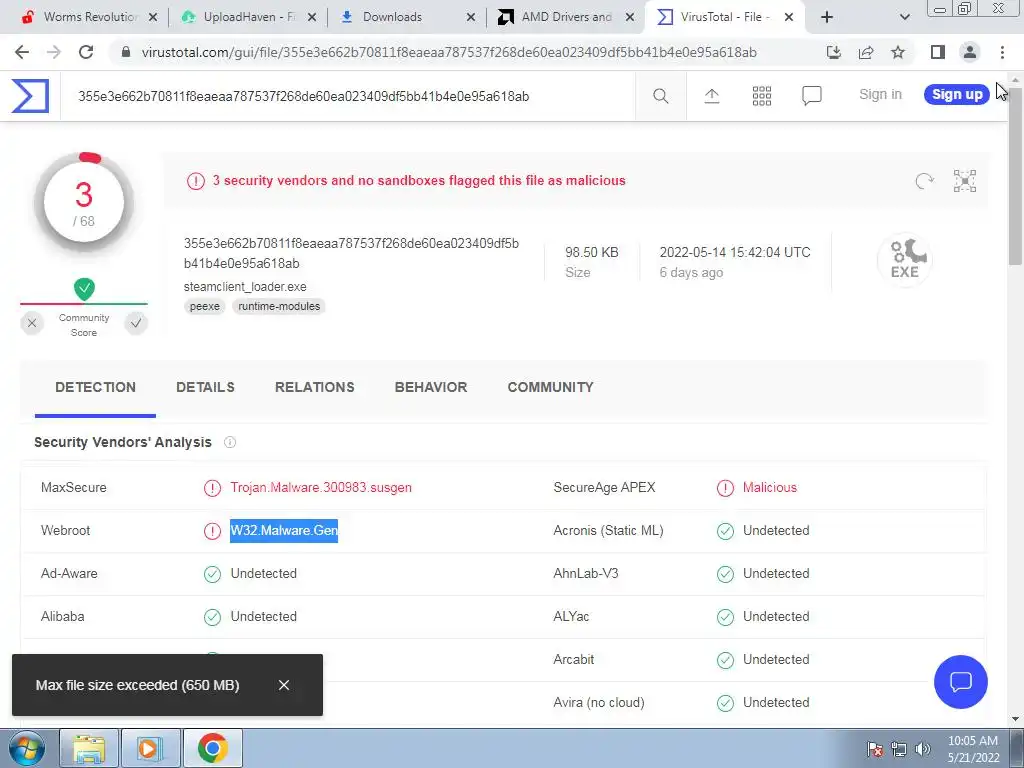Select the DETECTION tab
Viewport: 1024px width, 768px height.
click(x=95, y=387)
